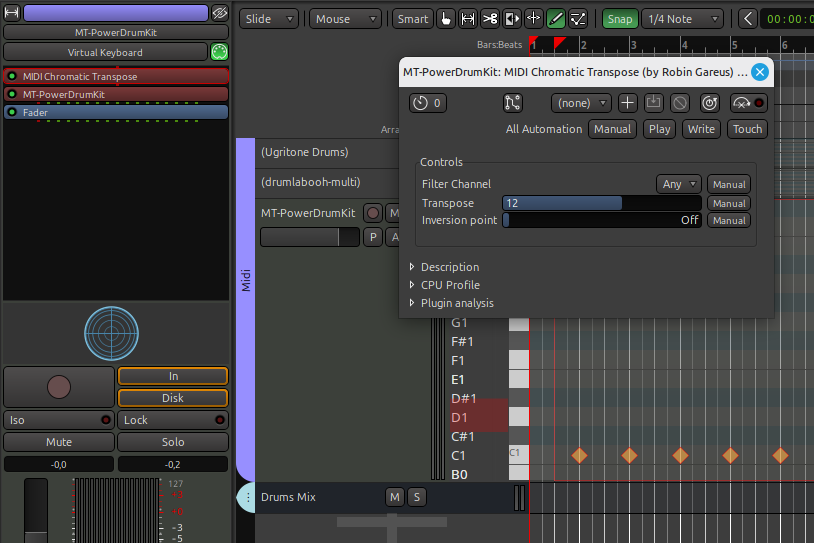
Task: Select the Grab mode hand tool
Action: 445,19
